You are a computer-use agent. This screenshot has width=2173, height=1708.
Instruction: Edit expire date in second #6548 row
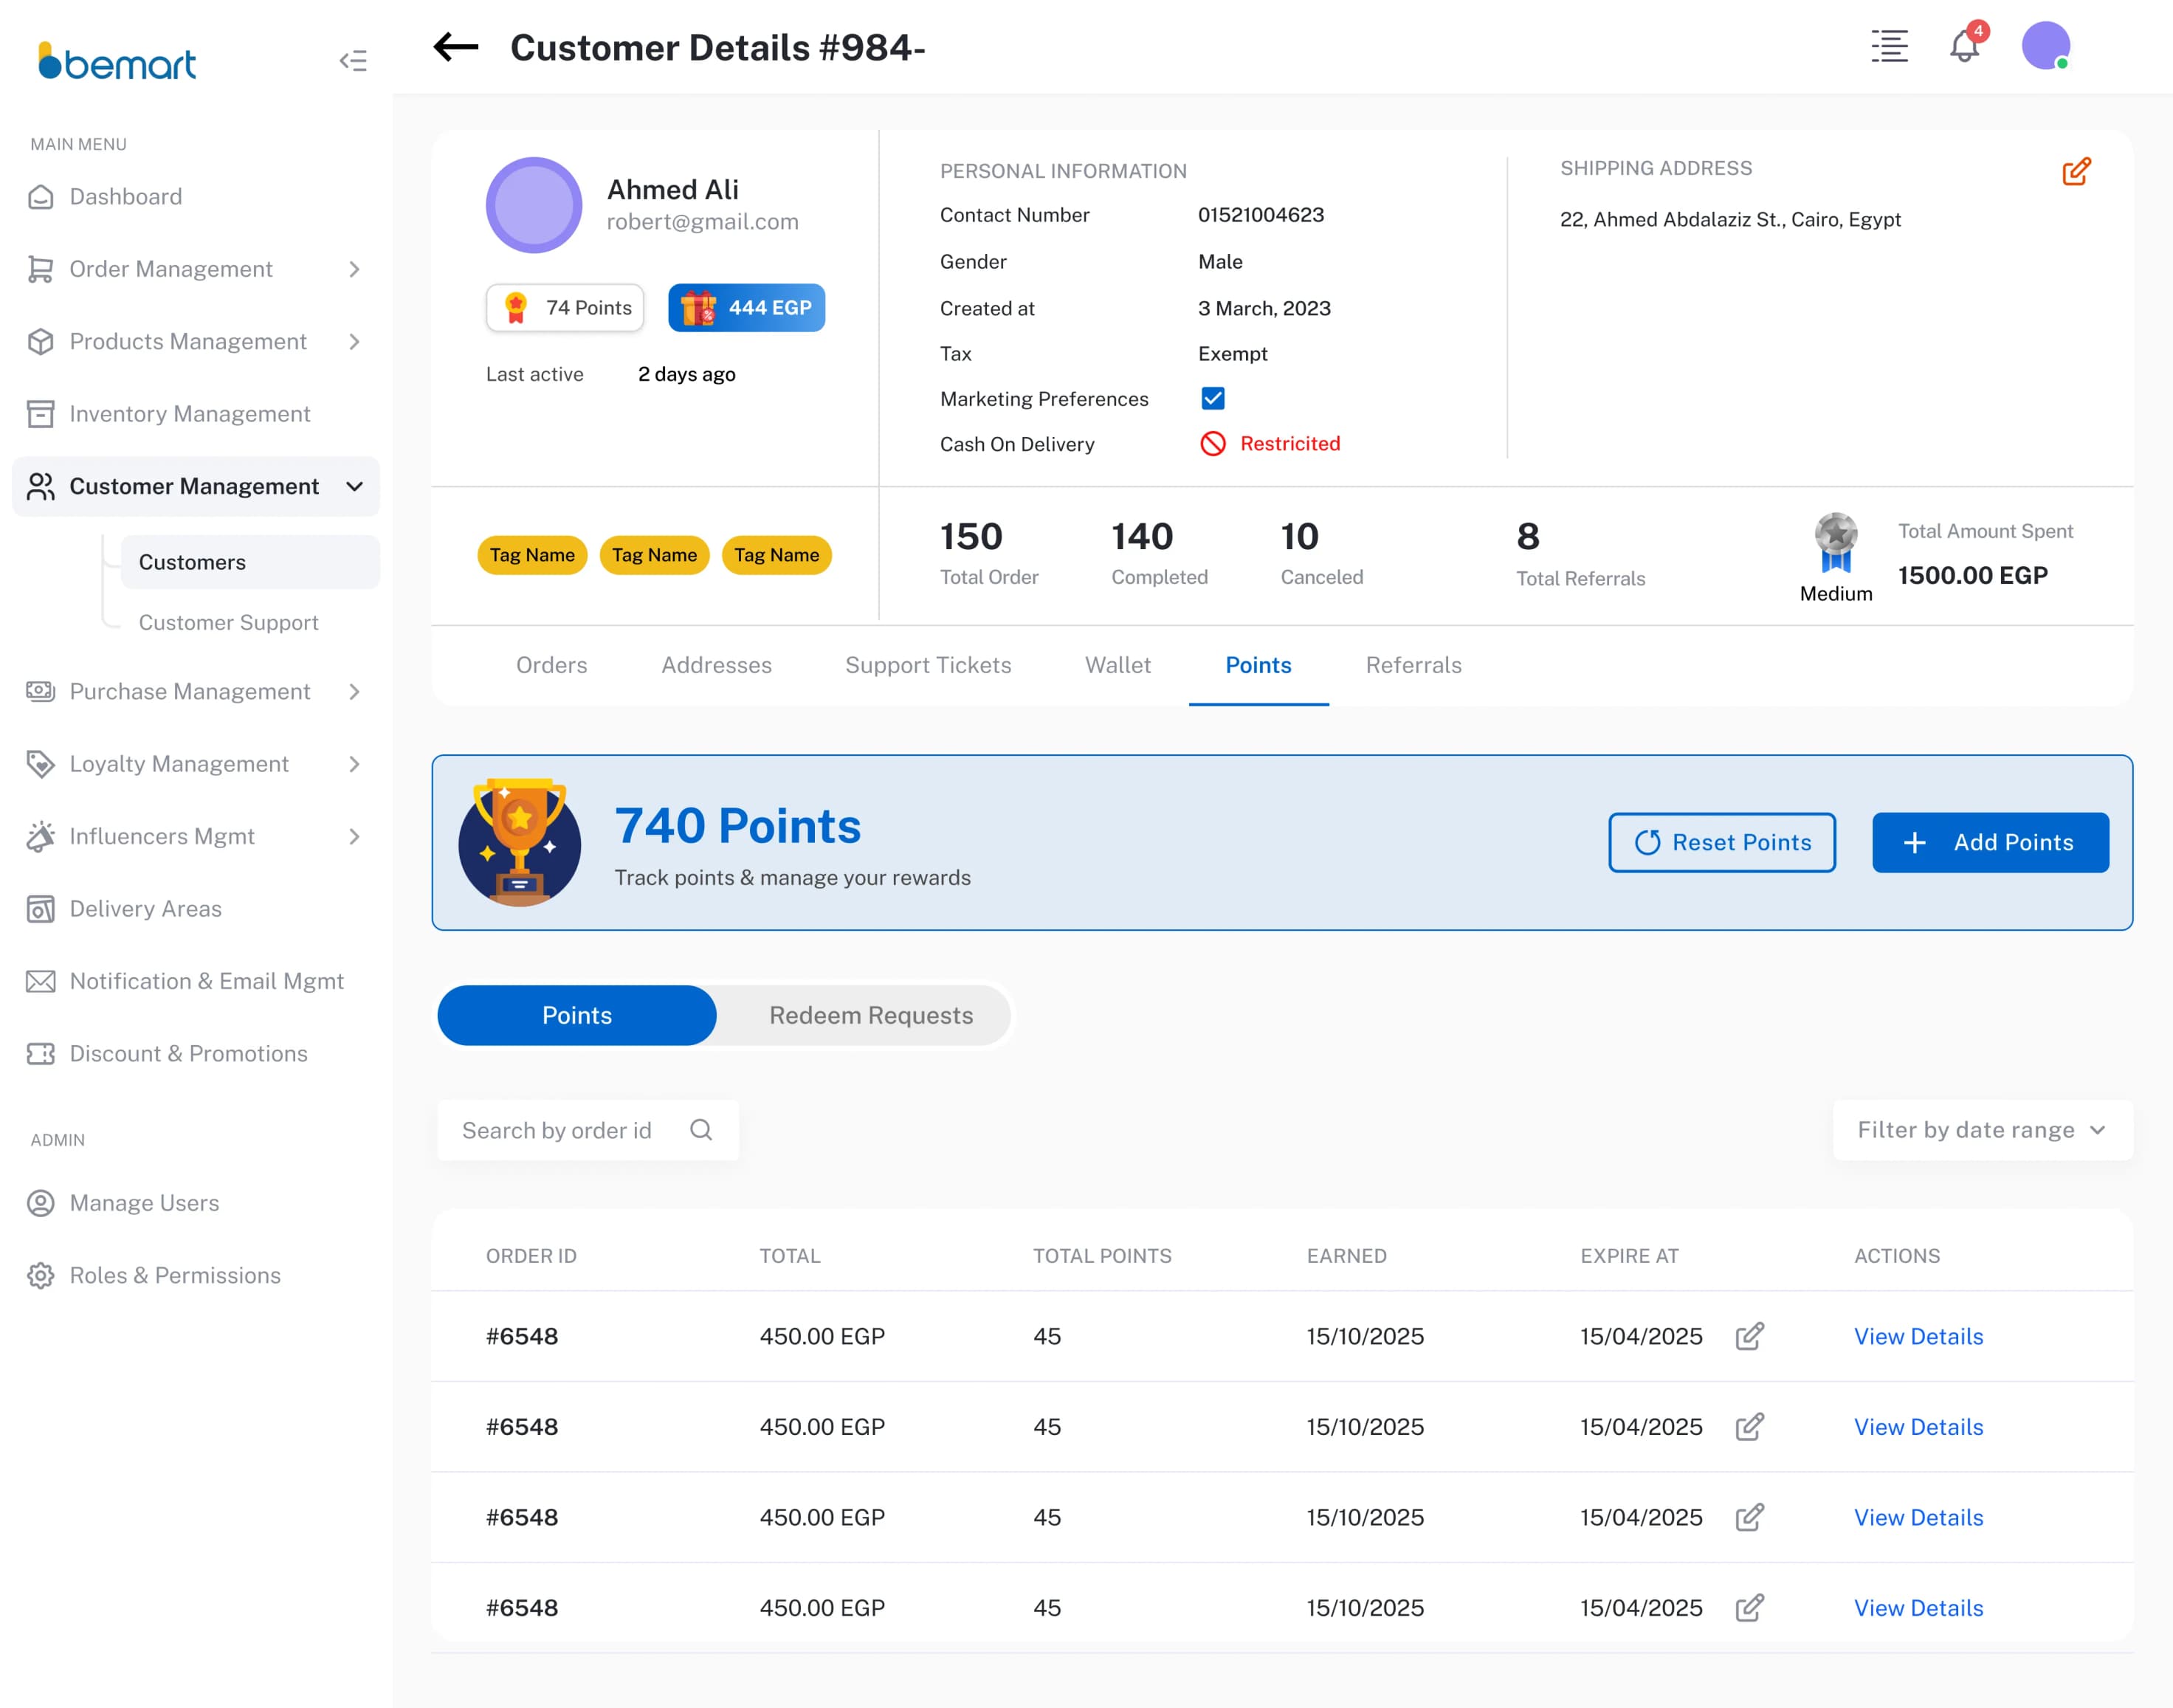(x=1749, y=1427)
